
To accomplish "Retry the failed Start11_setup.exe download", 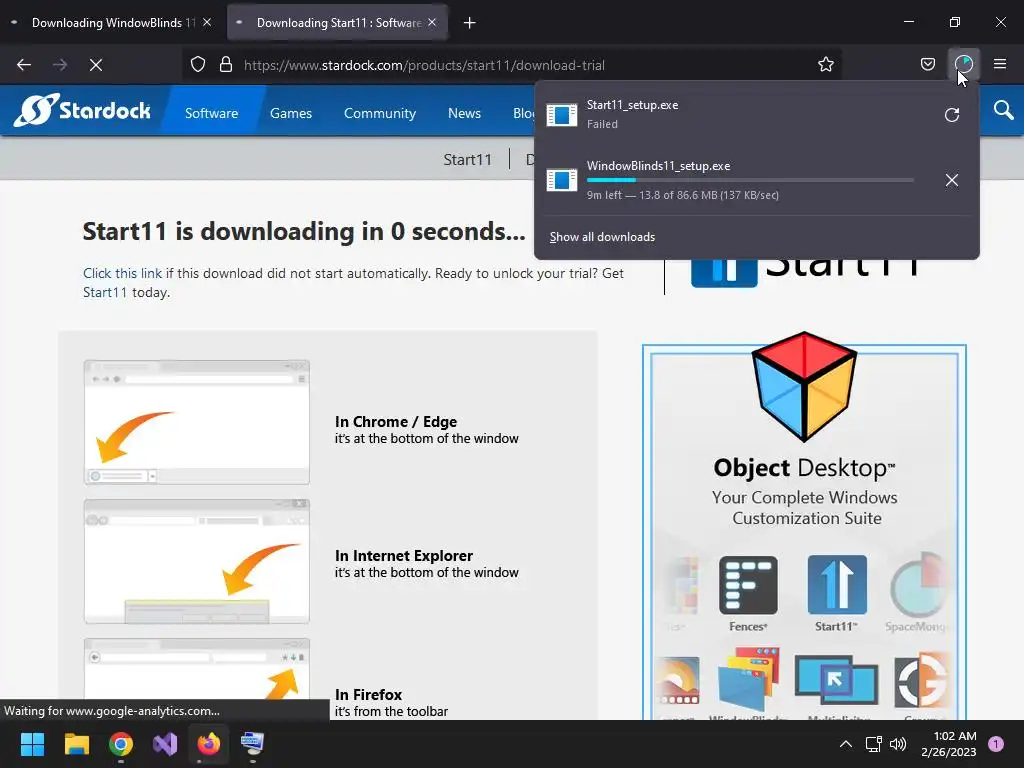I will point(952,115).
